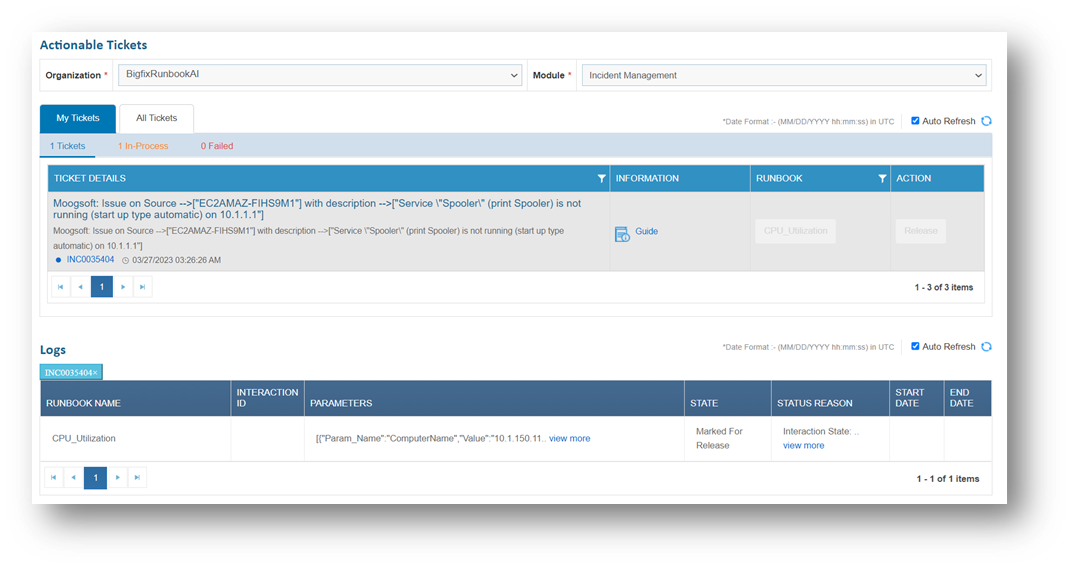This screenshot has width=1072, height=569.
Task: Click the INTERACTION ID column header
Action: coord(267,398)
